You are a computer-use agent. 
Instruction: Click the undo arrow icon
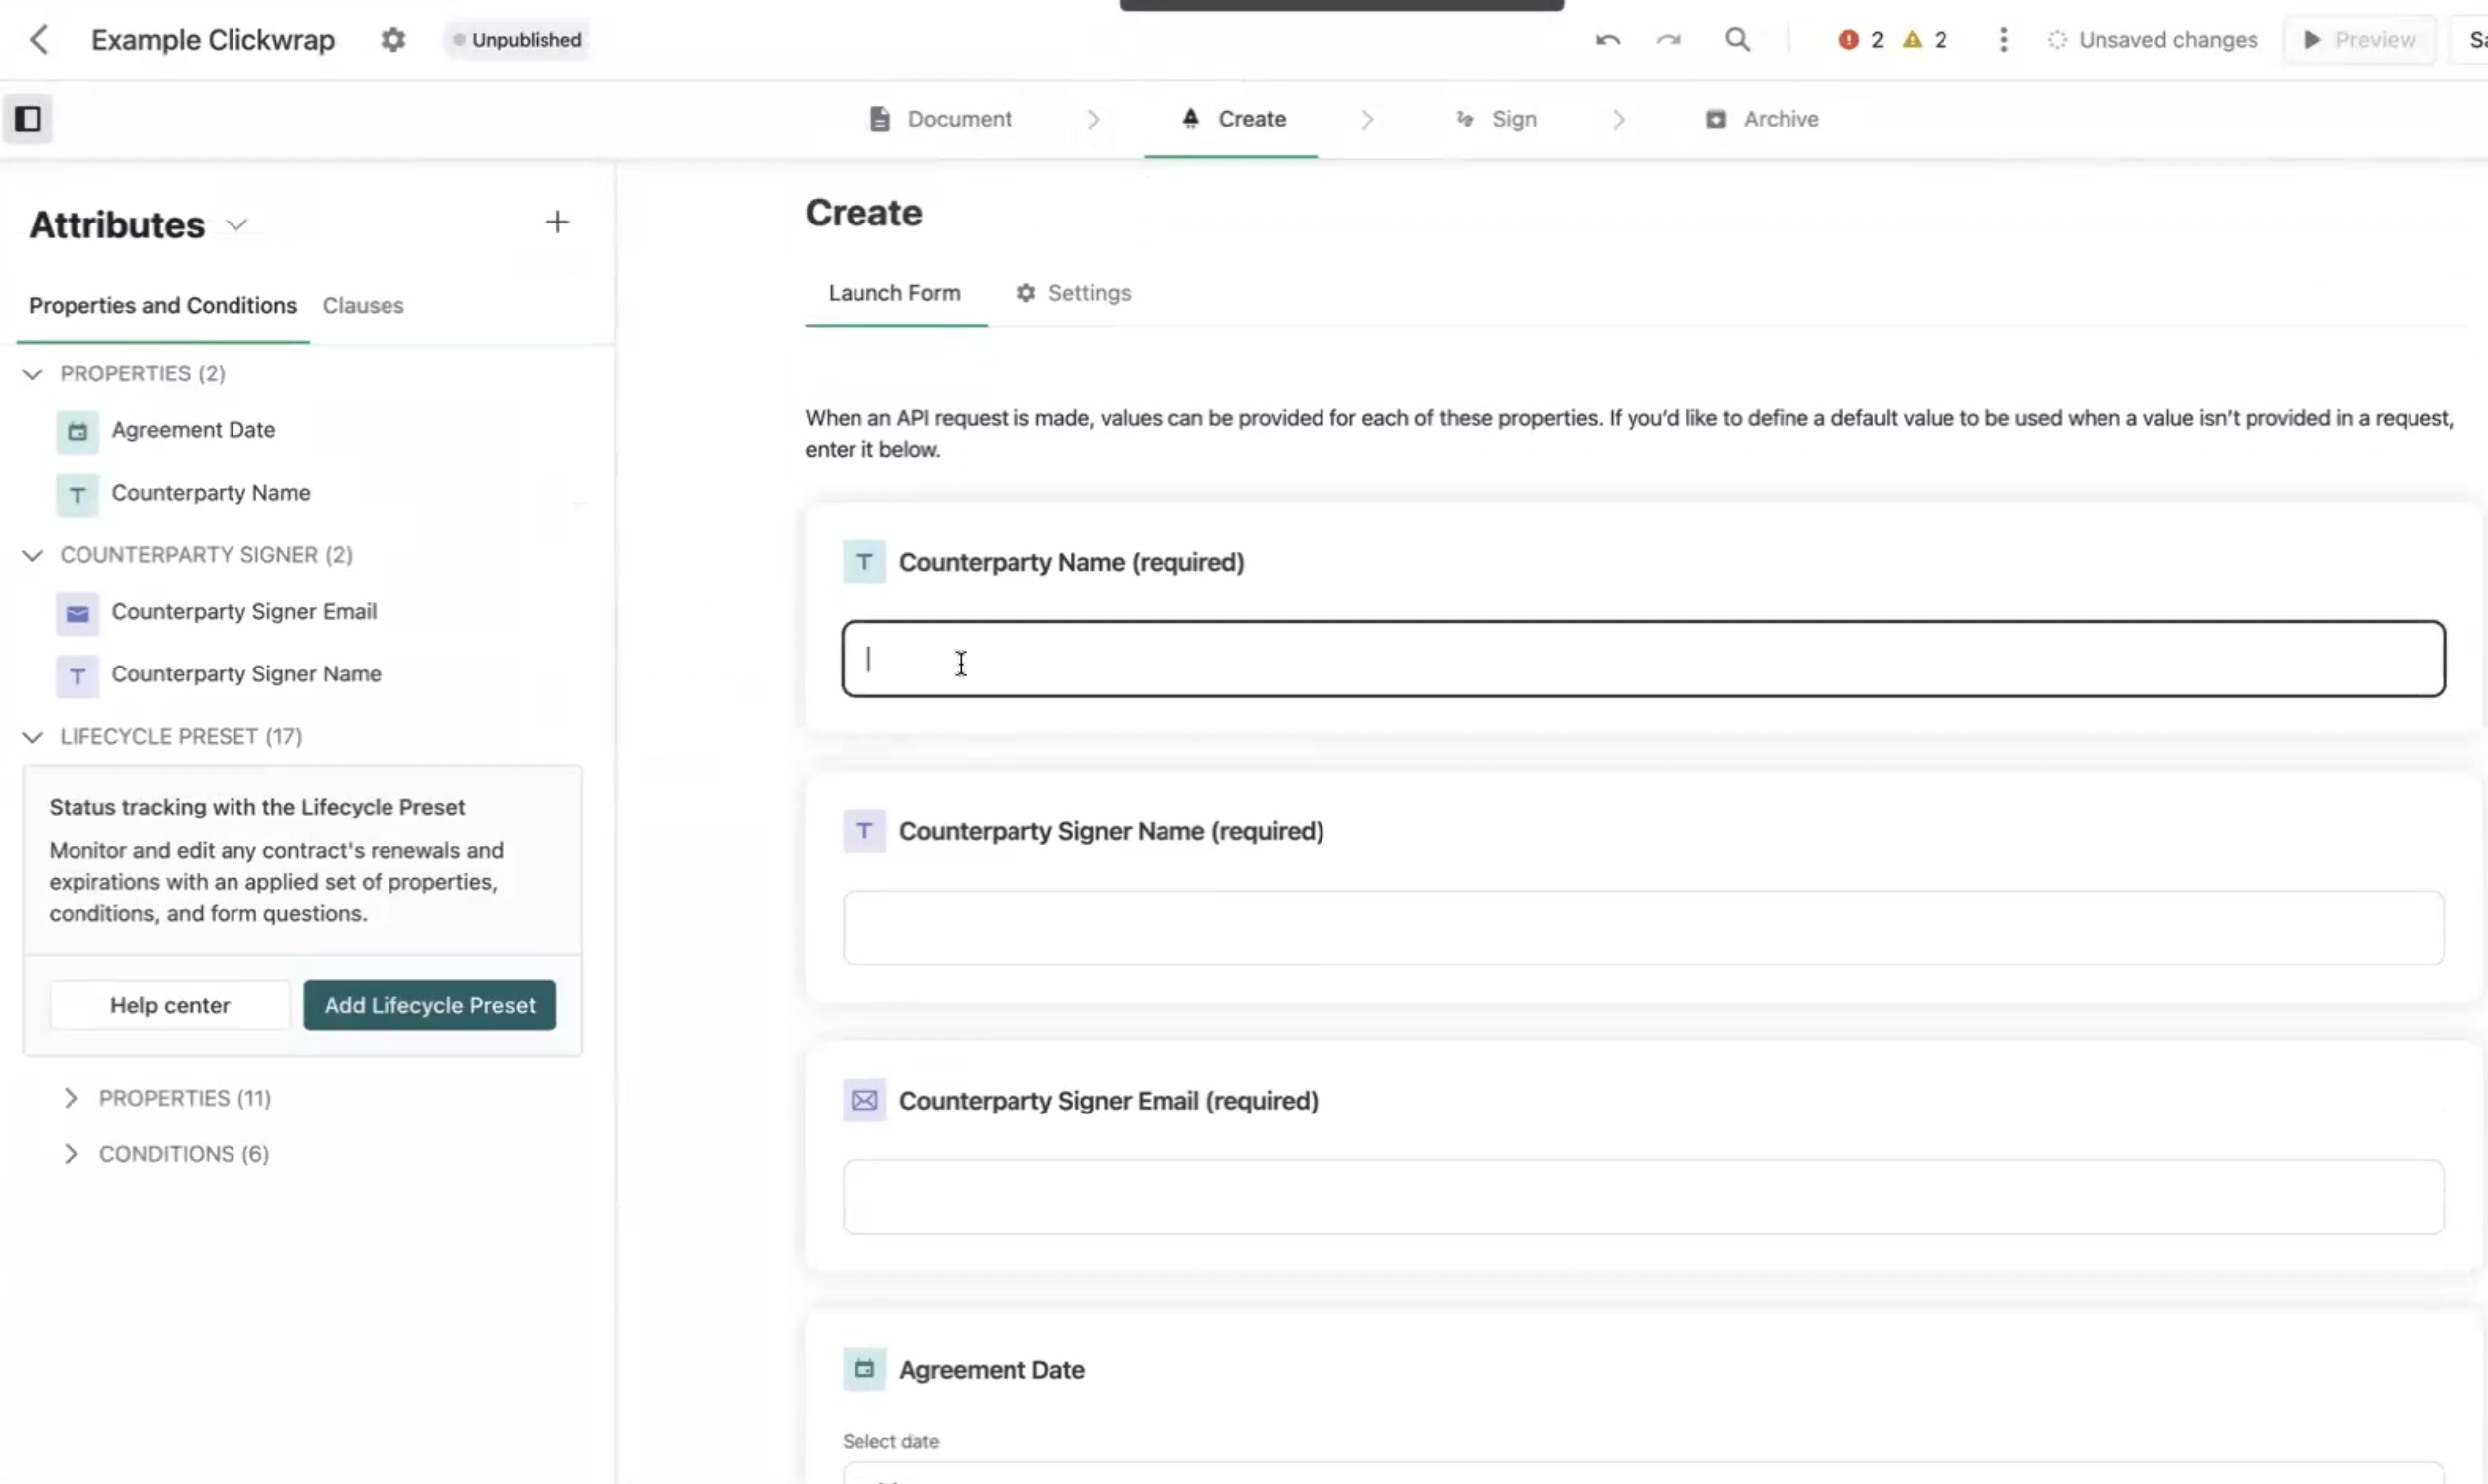click(1607, 40)
